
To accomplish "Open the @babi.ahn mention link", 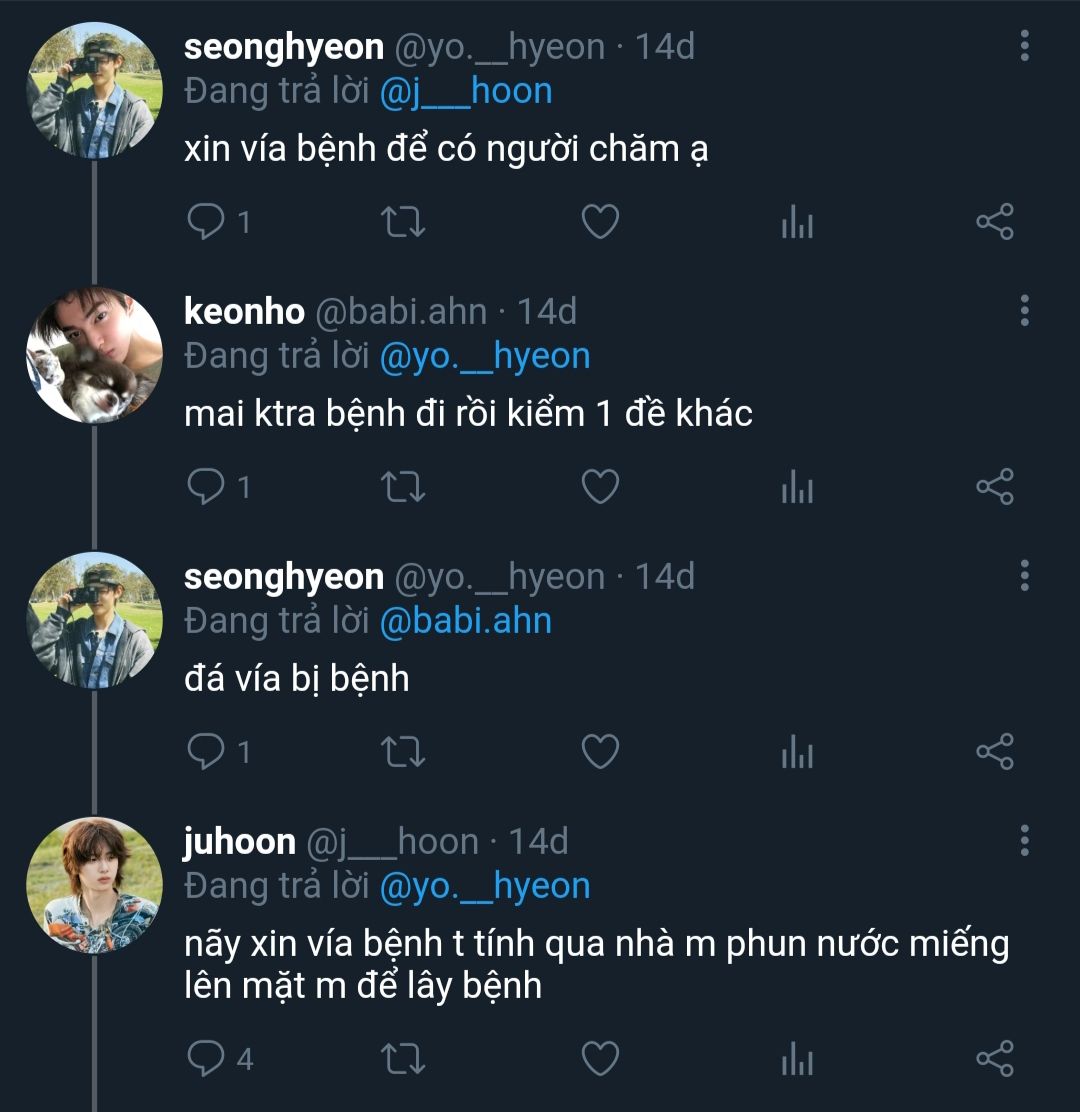I will coord(466,621).
